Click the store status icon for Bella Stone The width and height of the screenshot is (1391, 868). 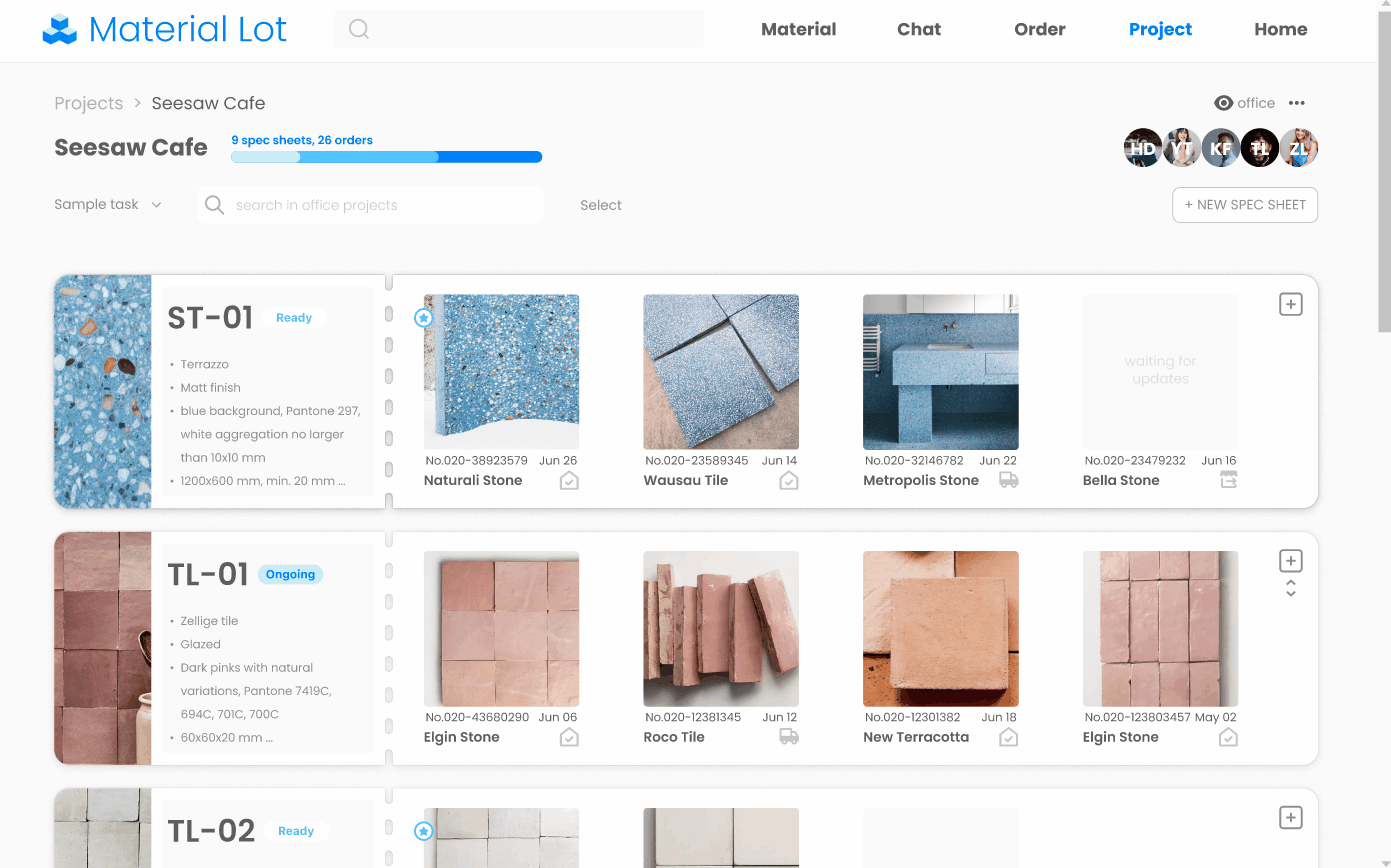1229,481
